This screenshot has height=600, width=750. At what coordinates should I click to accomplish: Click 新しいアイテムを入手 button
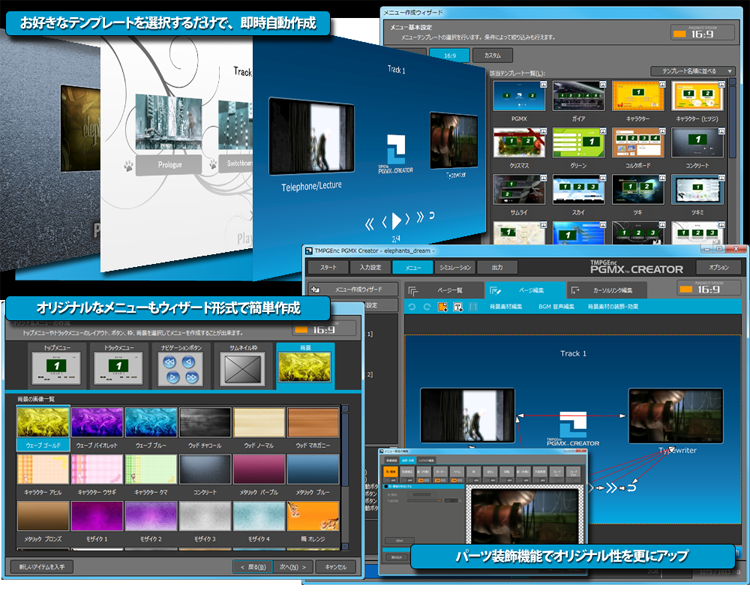[x=41, y=567]
